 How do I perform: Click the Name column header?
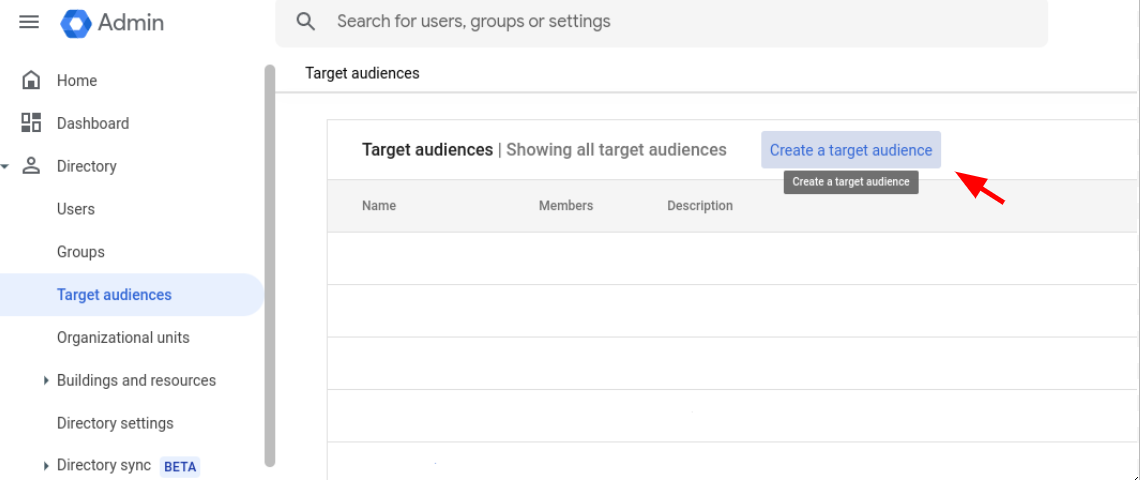(x=379, y=206)
